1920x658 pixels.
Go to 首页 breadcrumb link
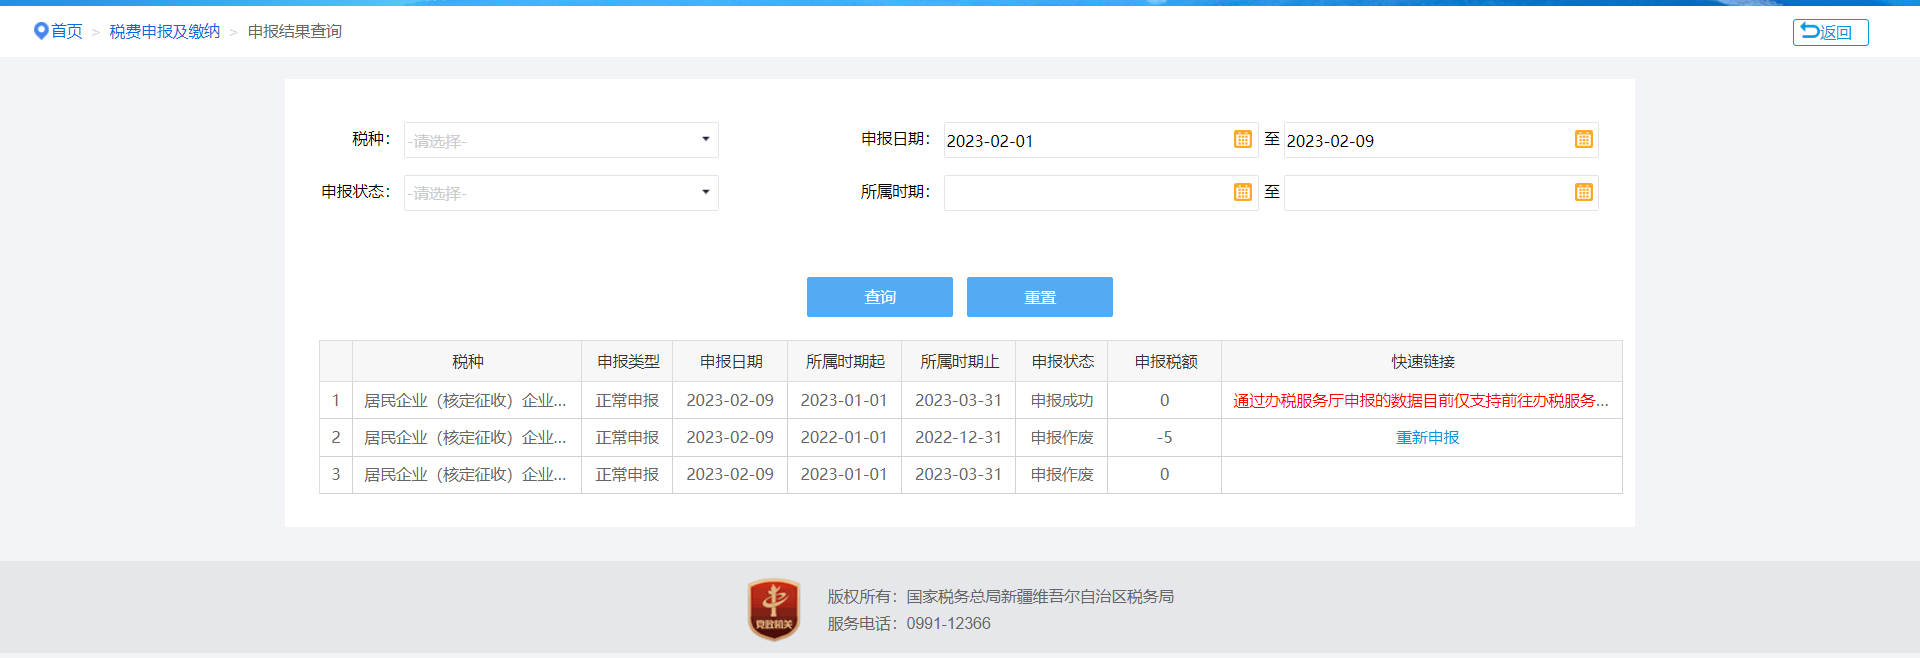click(67, 31)
